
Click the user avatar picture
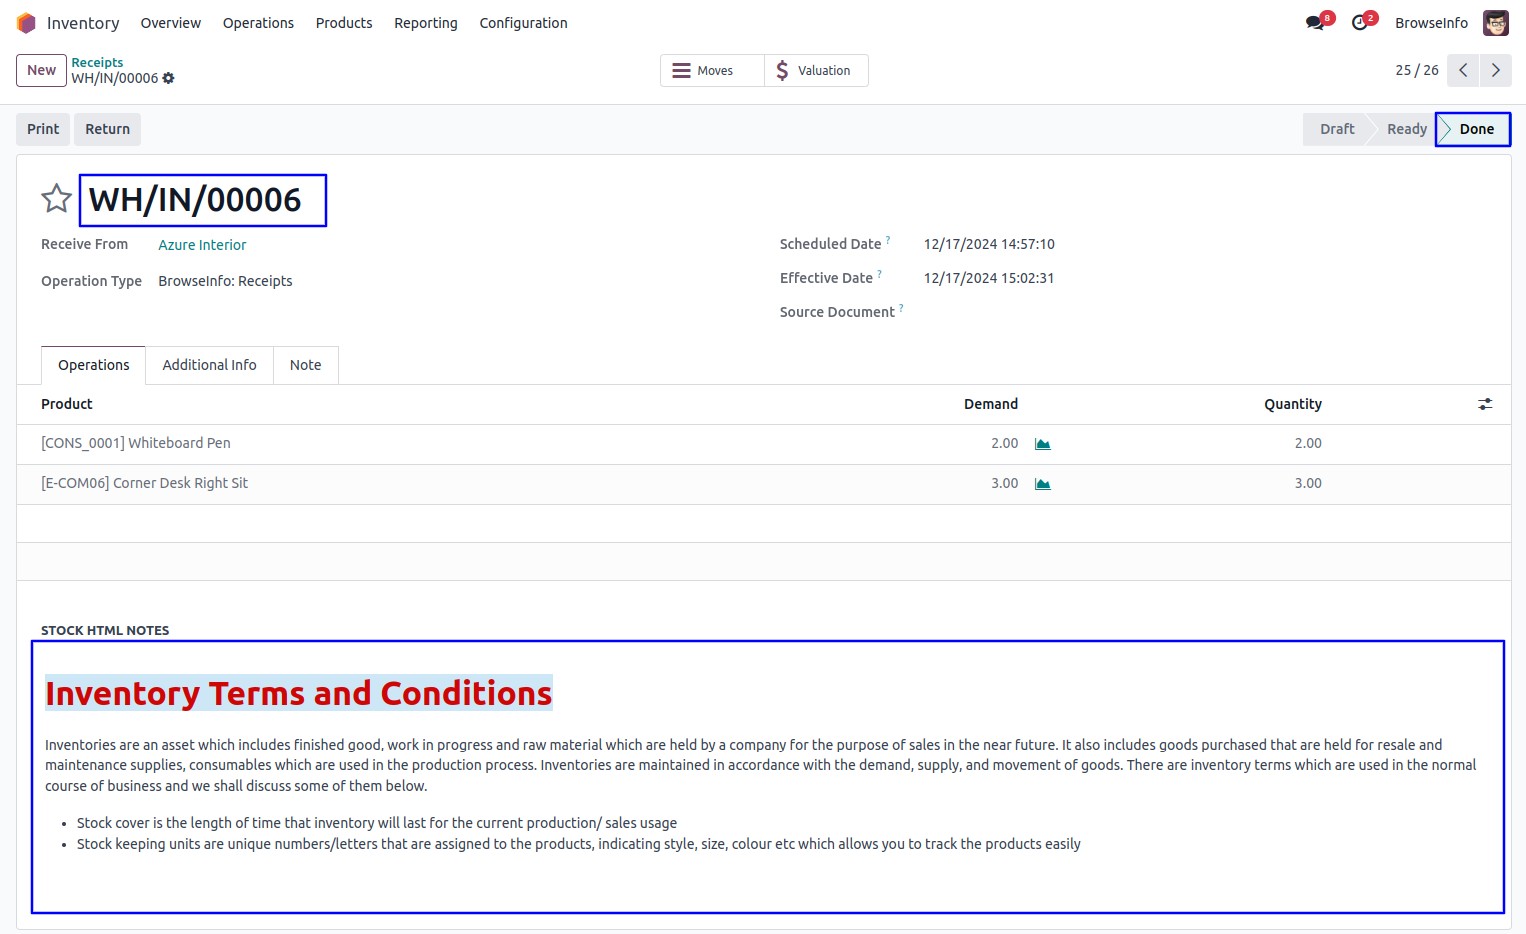point(1495,23)
